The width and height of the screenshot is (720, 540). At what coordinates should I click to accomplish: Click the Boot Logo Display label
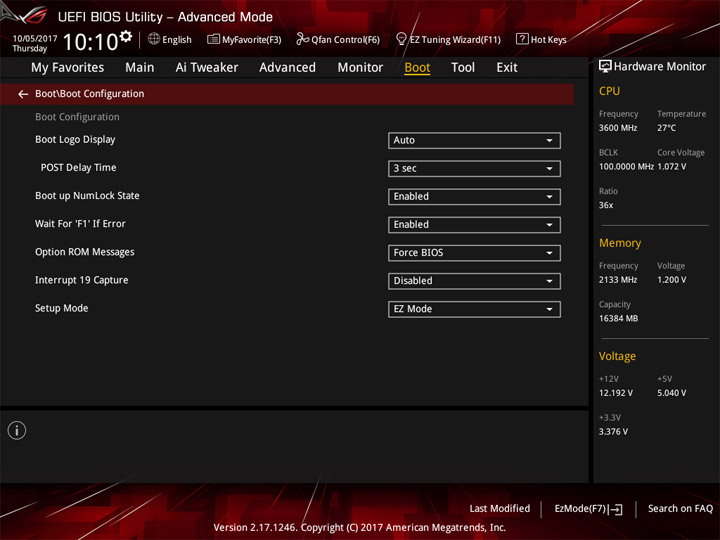tap(75, 140)
